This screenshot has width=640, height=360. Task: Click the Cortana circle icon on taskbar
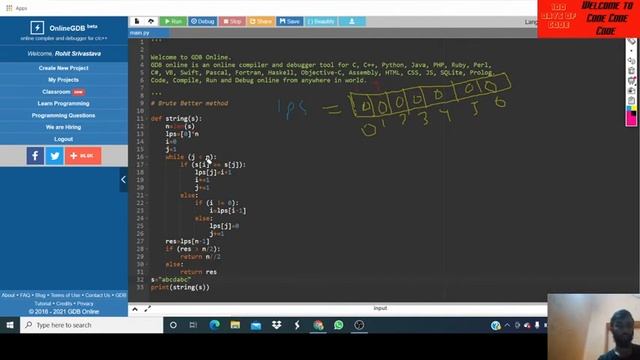[x=173, y=325]
